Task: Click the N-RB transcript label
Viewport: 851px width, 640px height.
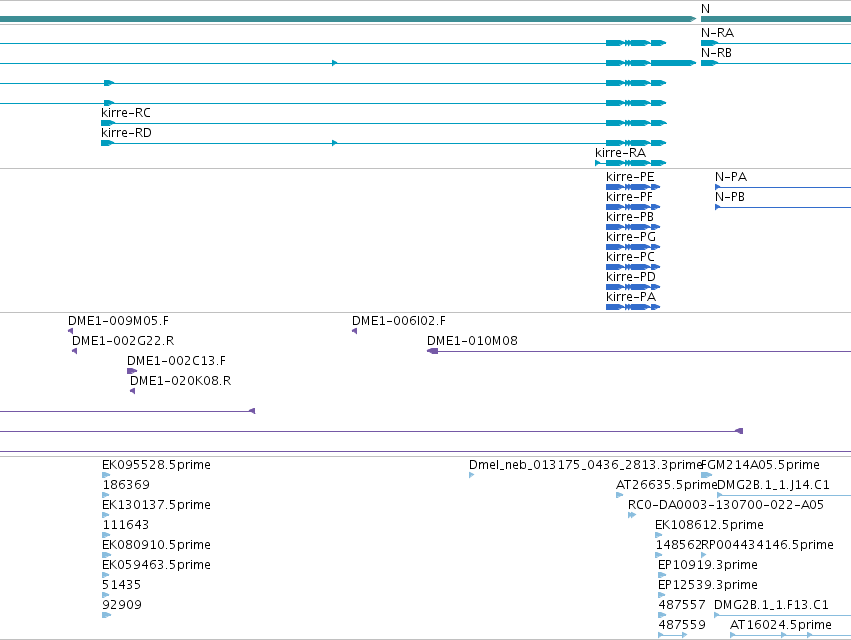Action: 716,53
